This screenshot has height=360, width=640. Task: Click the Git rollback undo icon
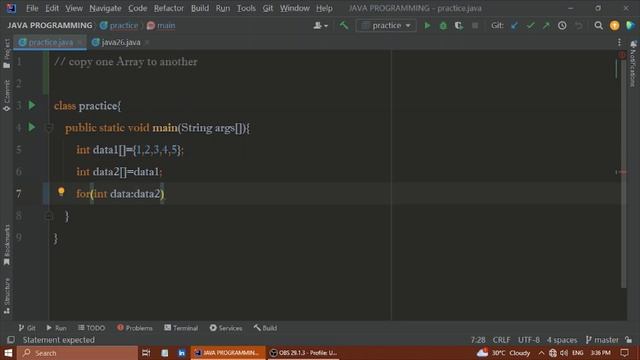pos(578,25)
